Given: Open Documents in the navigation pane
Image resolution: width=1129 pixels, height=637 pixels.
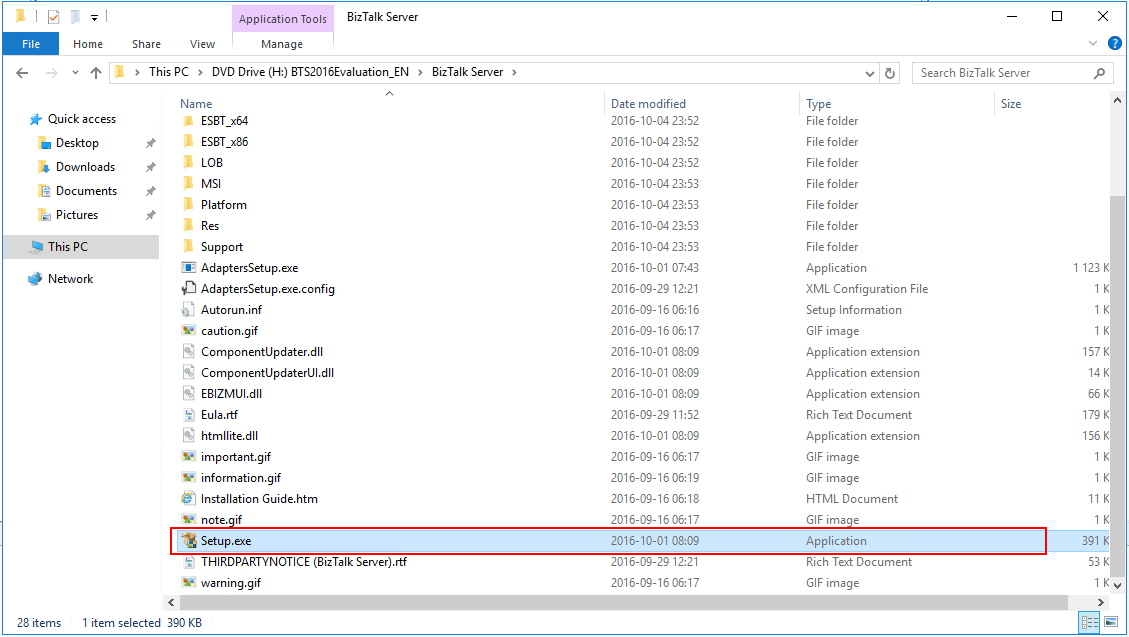Looking at the screenshot, I should 86,191.
